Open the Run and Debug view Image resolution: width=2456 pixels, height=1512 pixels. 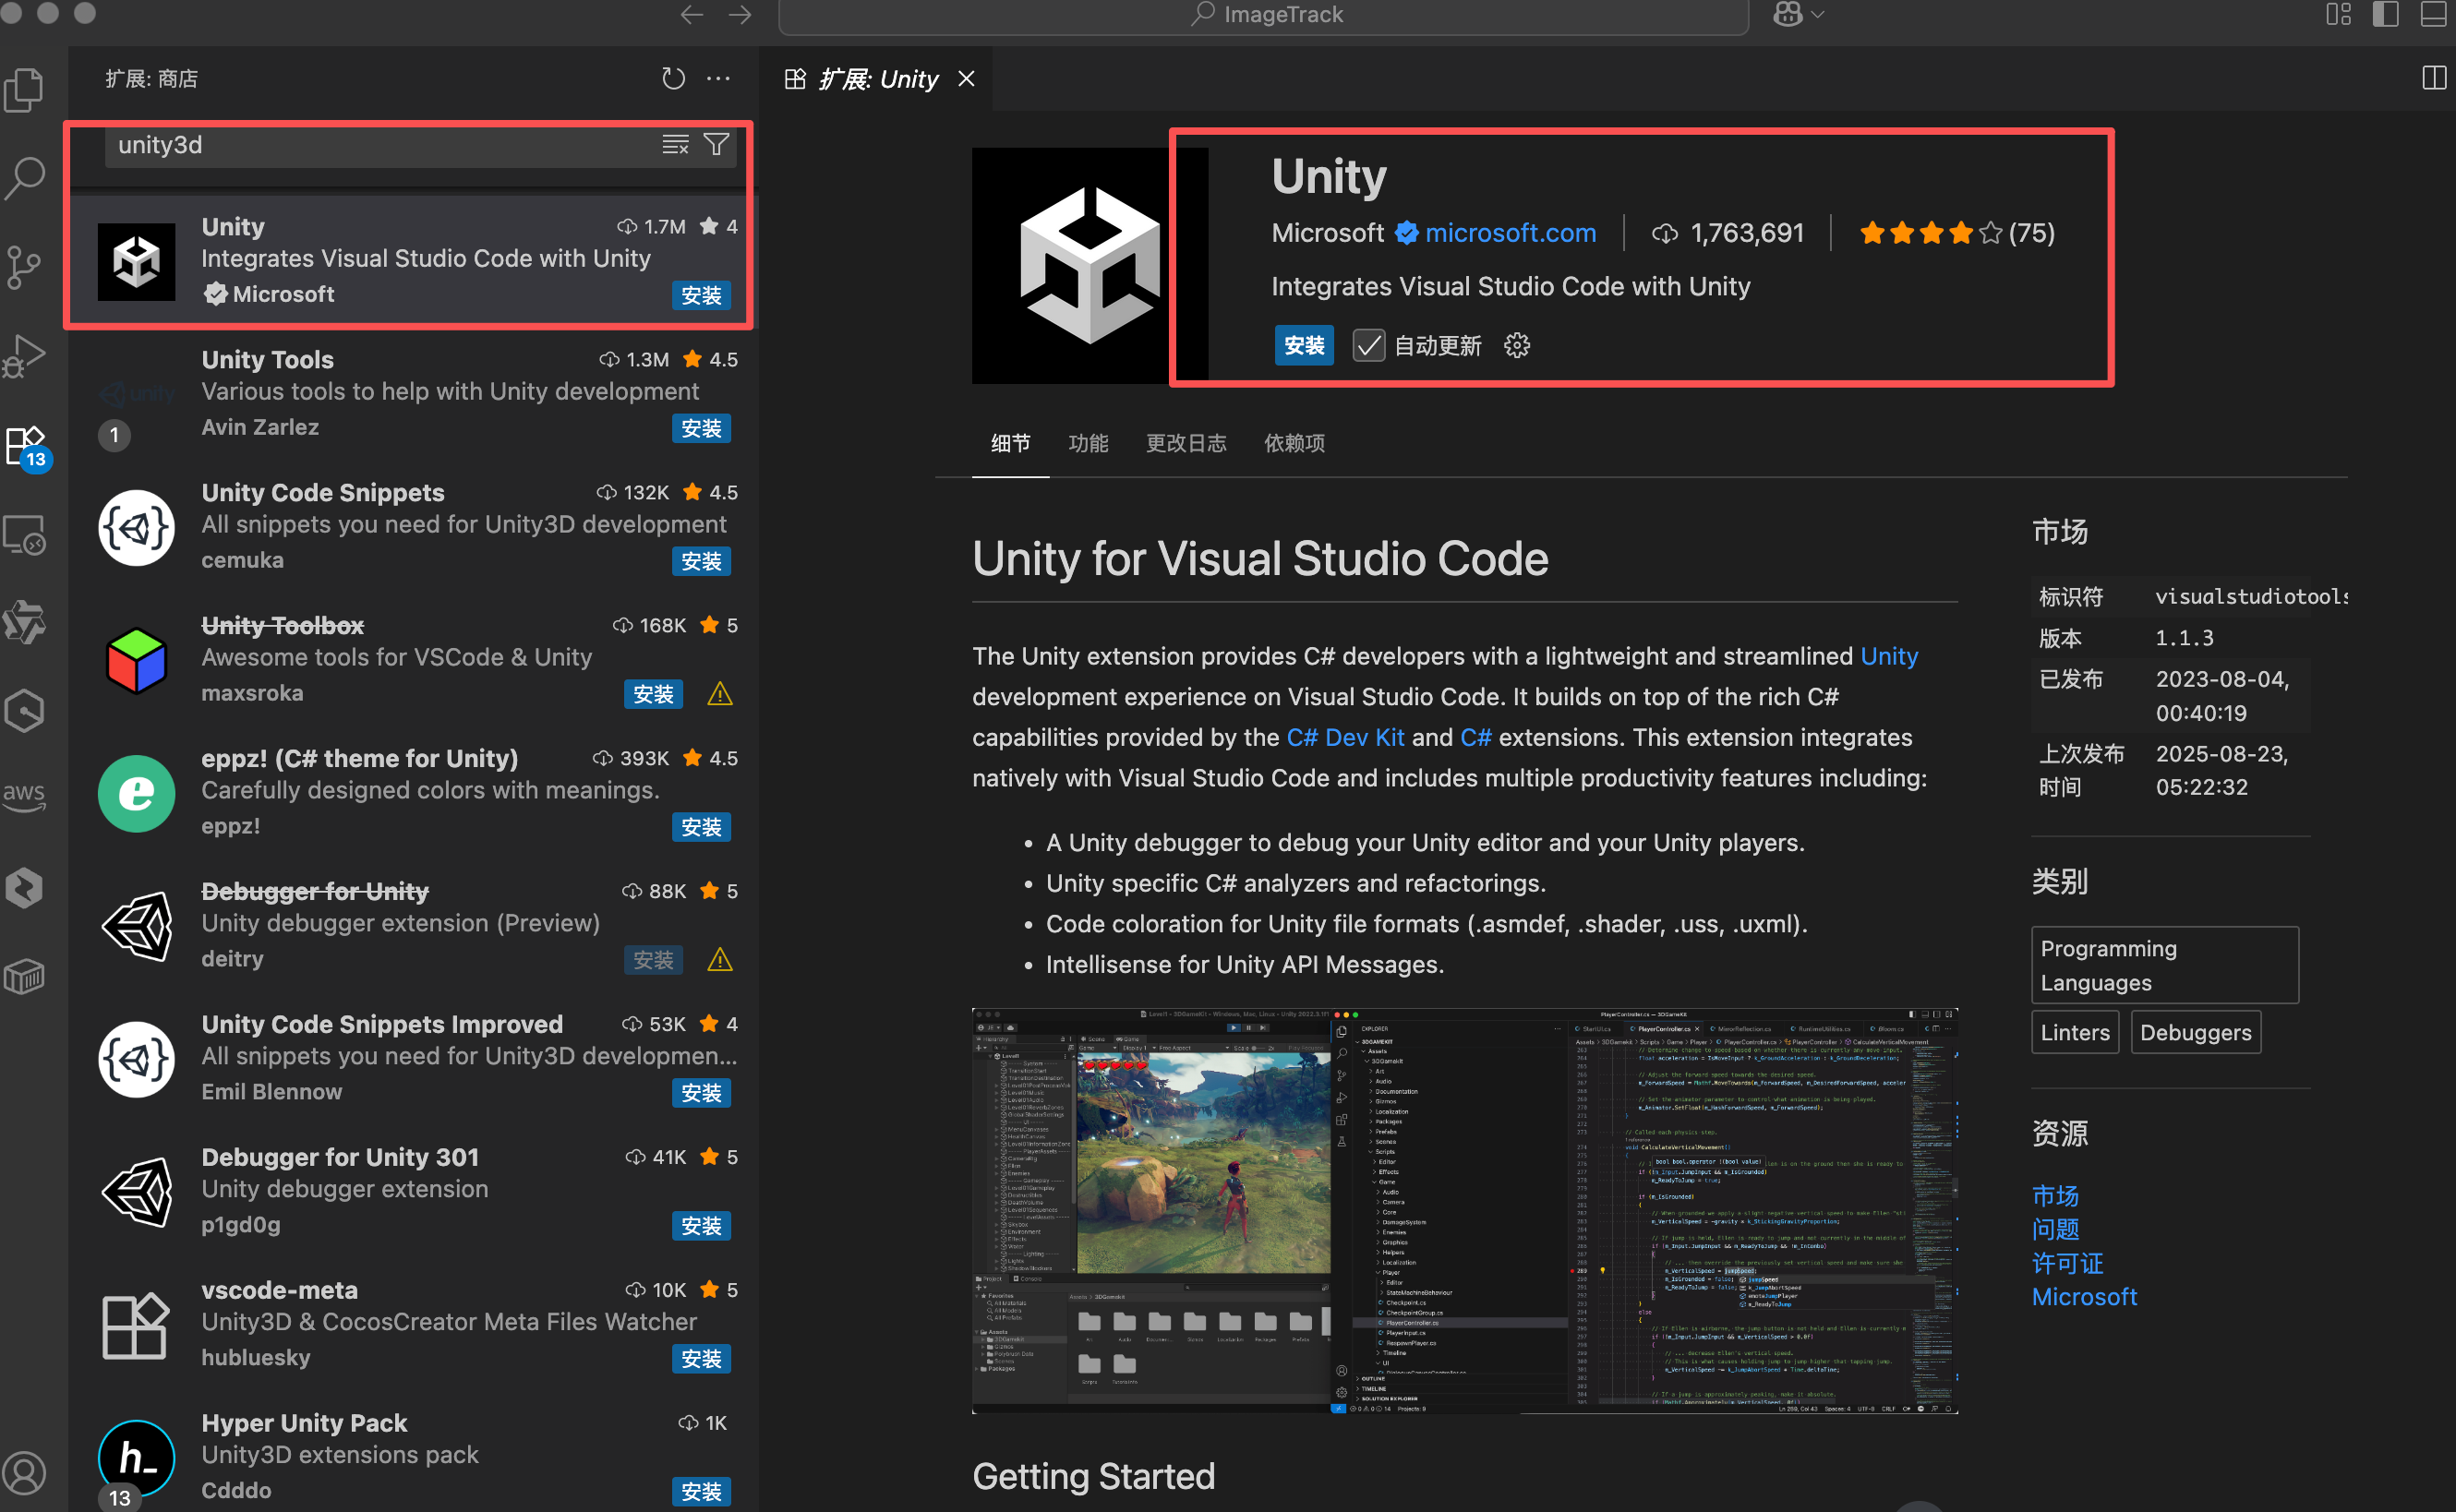point(25,355)
